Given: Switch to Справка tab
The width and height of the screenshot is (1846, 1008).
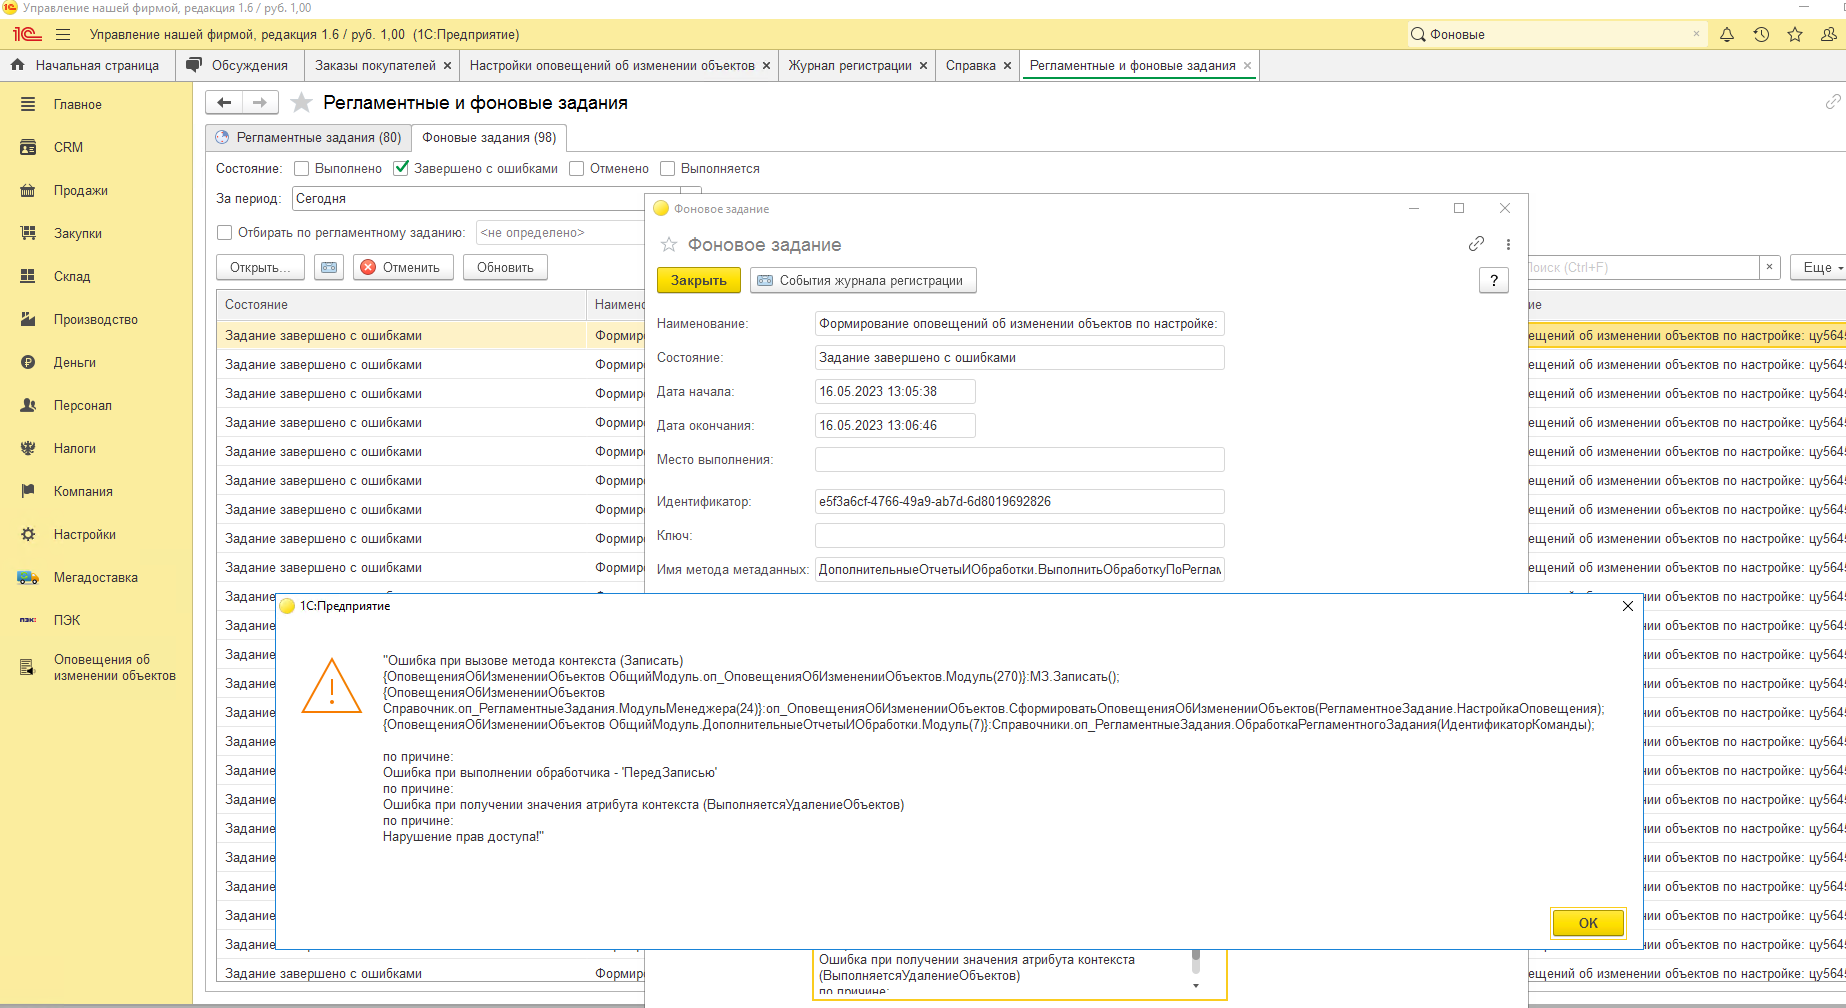Looking at the screenshot, I should [971, 65].
